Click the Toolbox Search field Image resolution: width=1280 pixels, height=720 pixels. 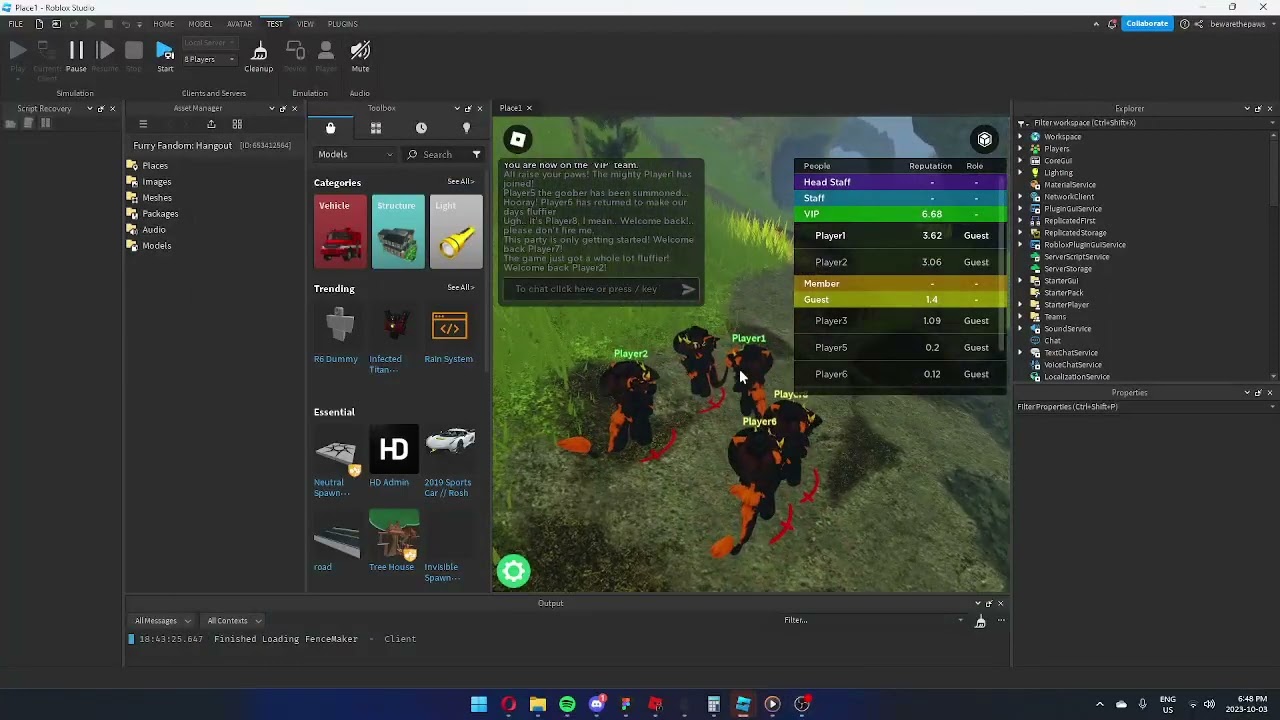pos(435,155)
